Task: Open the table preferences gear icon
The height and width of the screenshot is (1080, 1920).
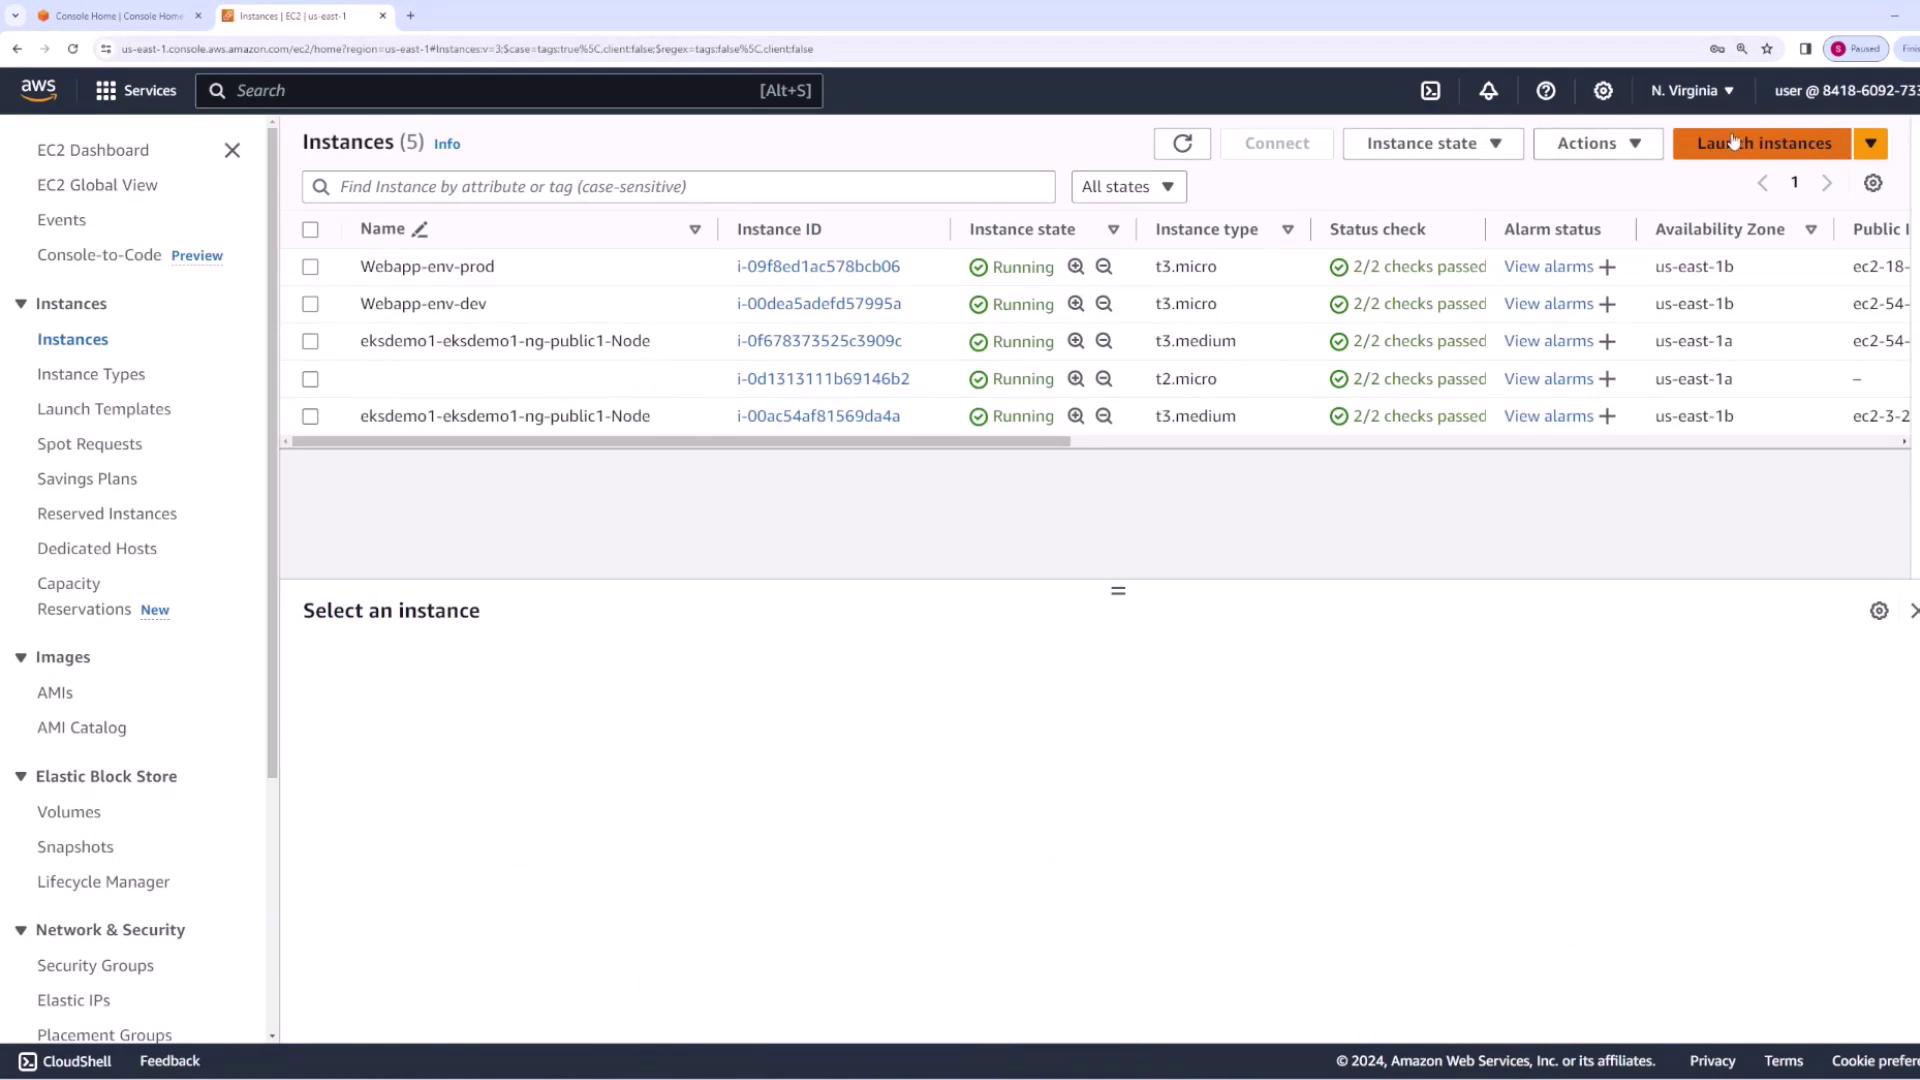Action: (1872, 183)
